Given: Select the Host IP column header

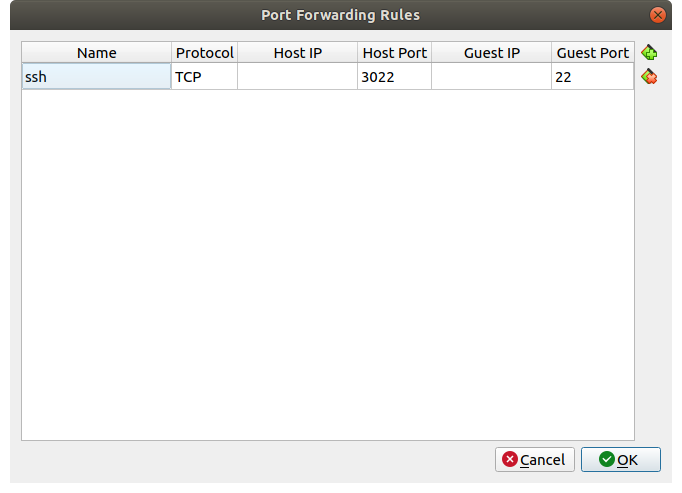Looking at the screenshot, I should point(298,53).
